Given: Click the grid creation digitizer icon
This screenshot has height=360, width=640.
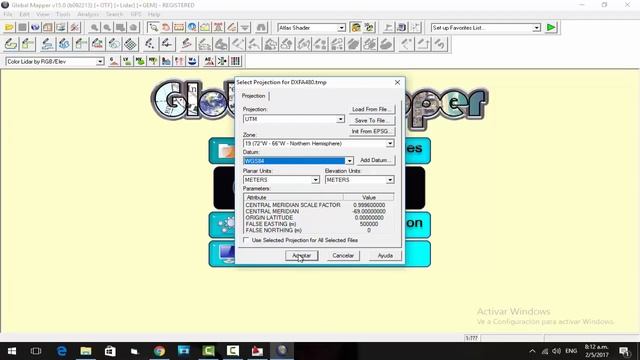Looking at the screenshot, I should pos(130,44).
